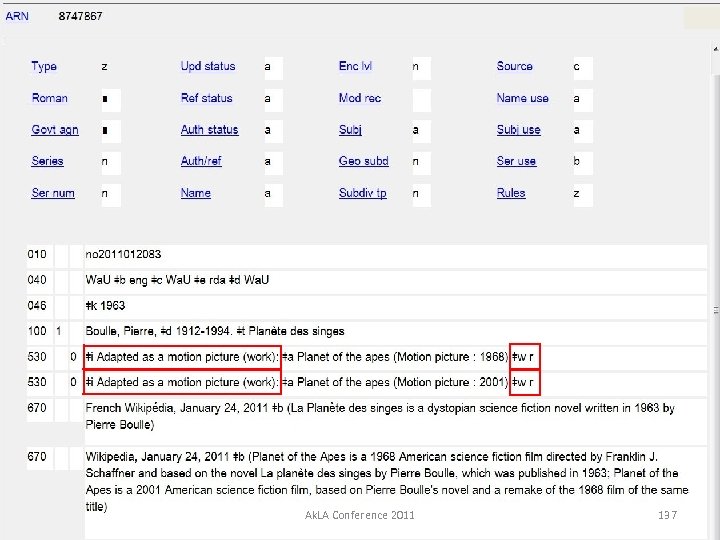Click the Ser num link
Image resolution: width=720 pixels, height=540 pixels.
pos(53,193)
